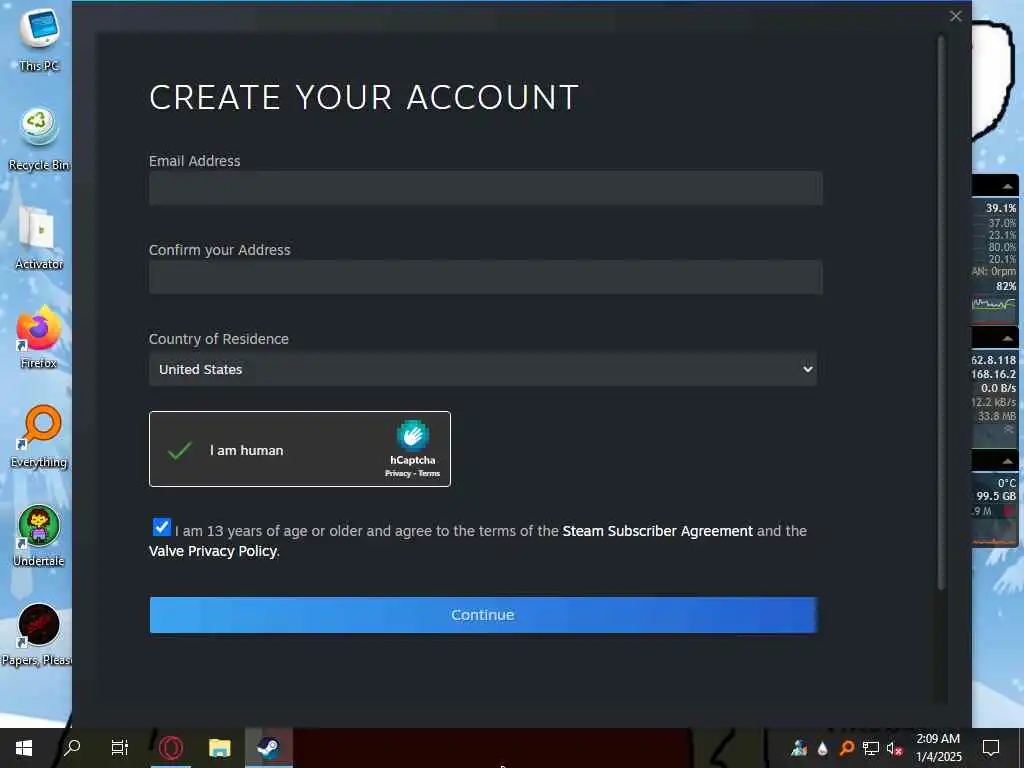Click the 99.5 GB value in widget
1024x768 pixels.
click(x=996, y=496)
